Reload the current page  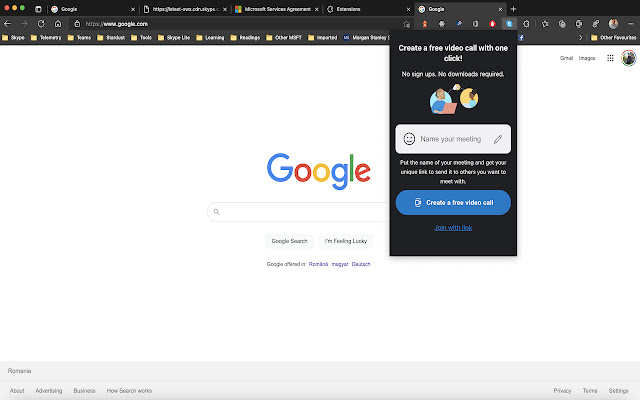click(41, 24)
